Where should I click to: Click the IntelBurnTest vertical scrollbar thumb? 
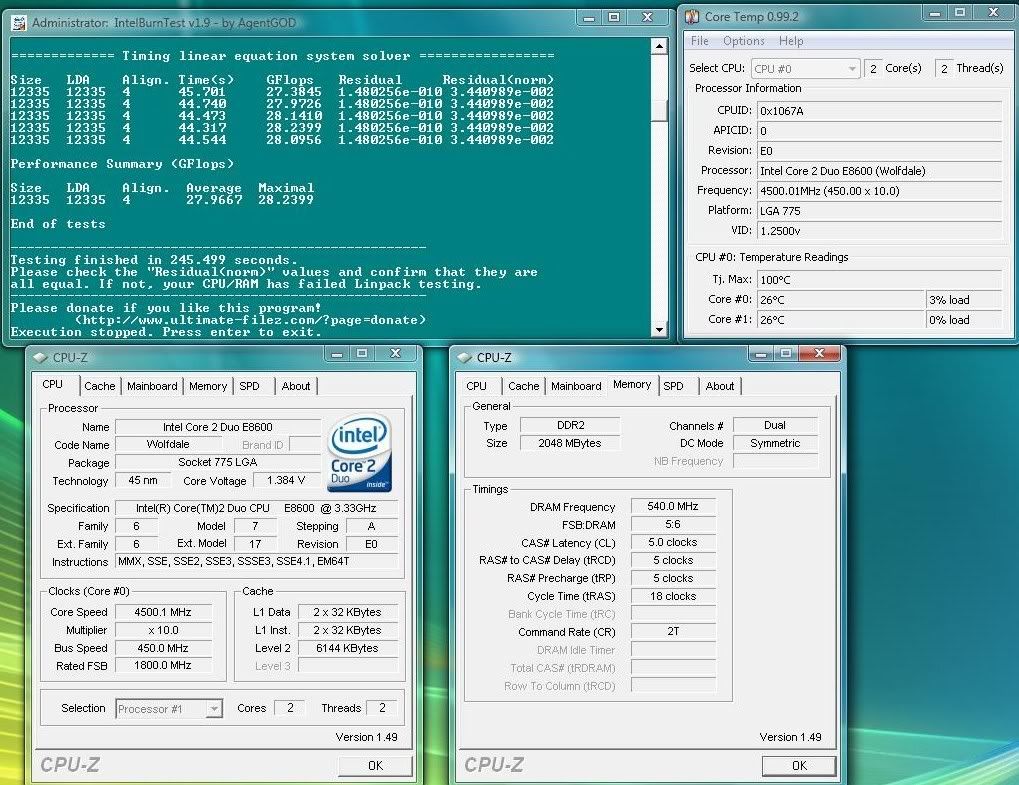coord(659,110)
